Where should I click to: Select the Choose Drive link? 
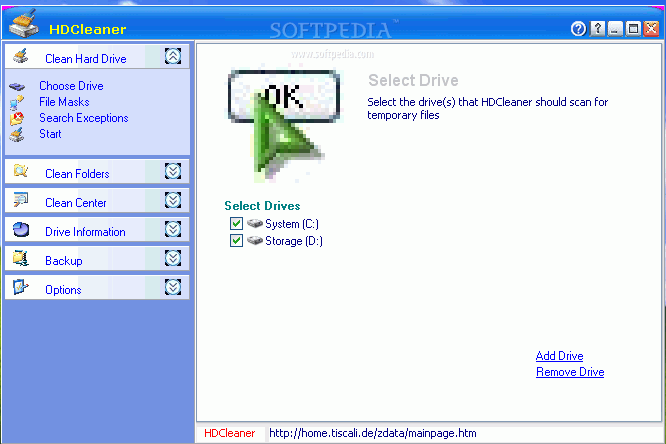(71, 86)
